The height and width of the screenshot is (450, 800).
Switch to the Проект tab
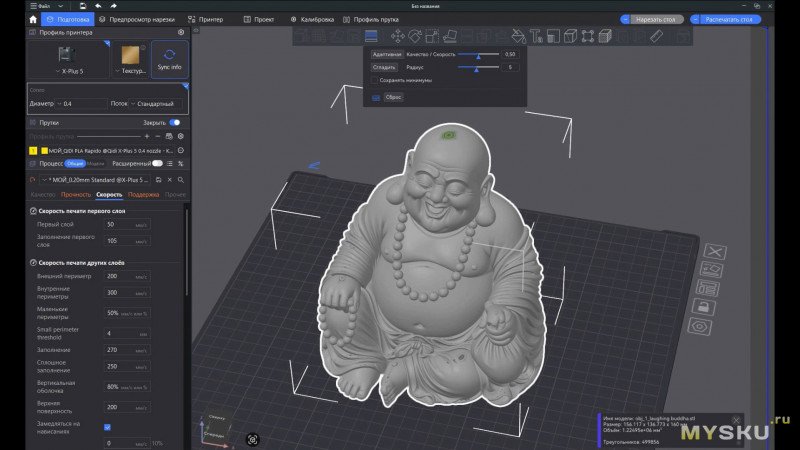(259, 19)
